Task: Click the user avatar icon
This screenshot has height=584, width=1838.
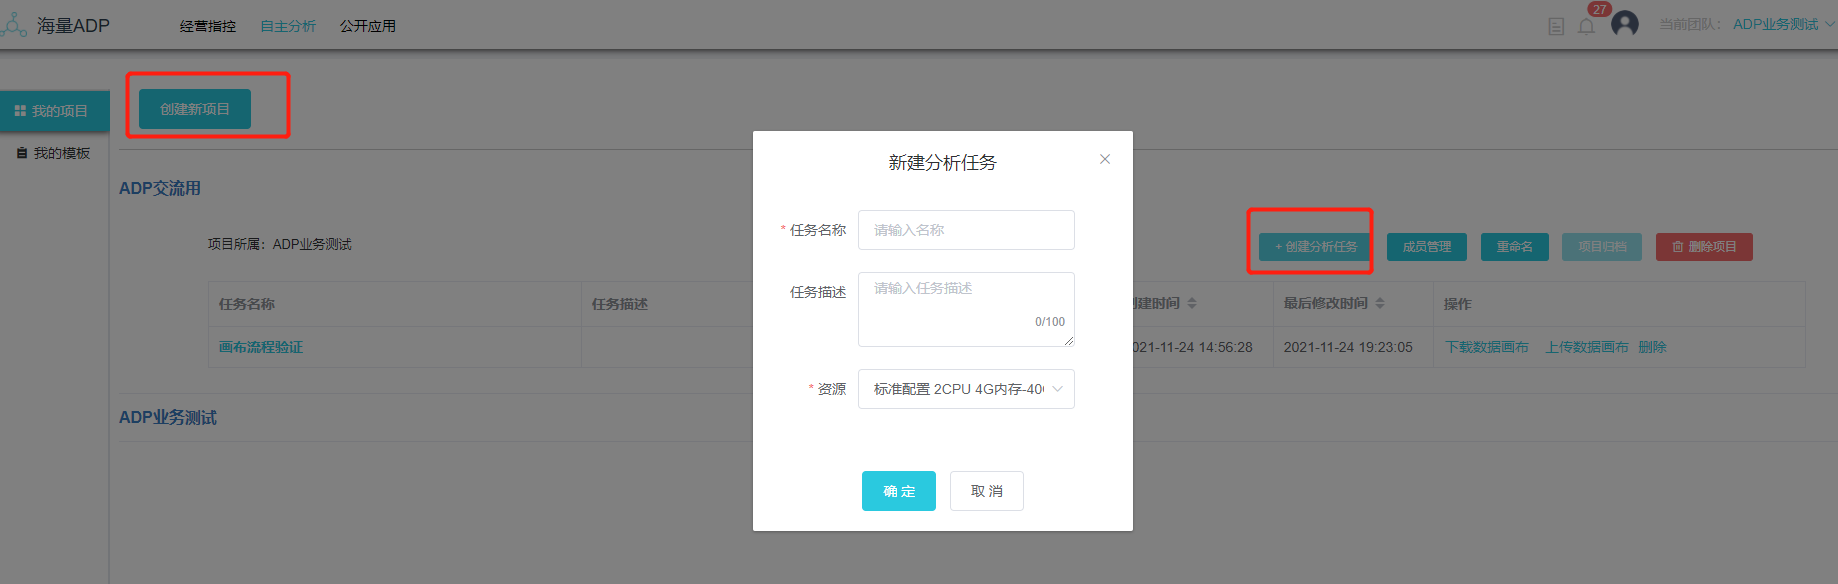Action: click(x=1625, y=24)
